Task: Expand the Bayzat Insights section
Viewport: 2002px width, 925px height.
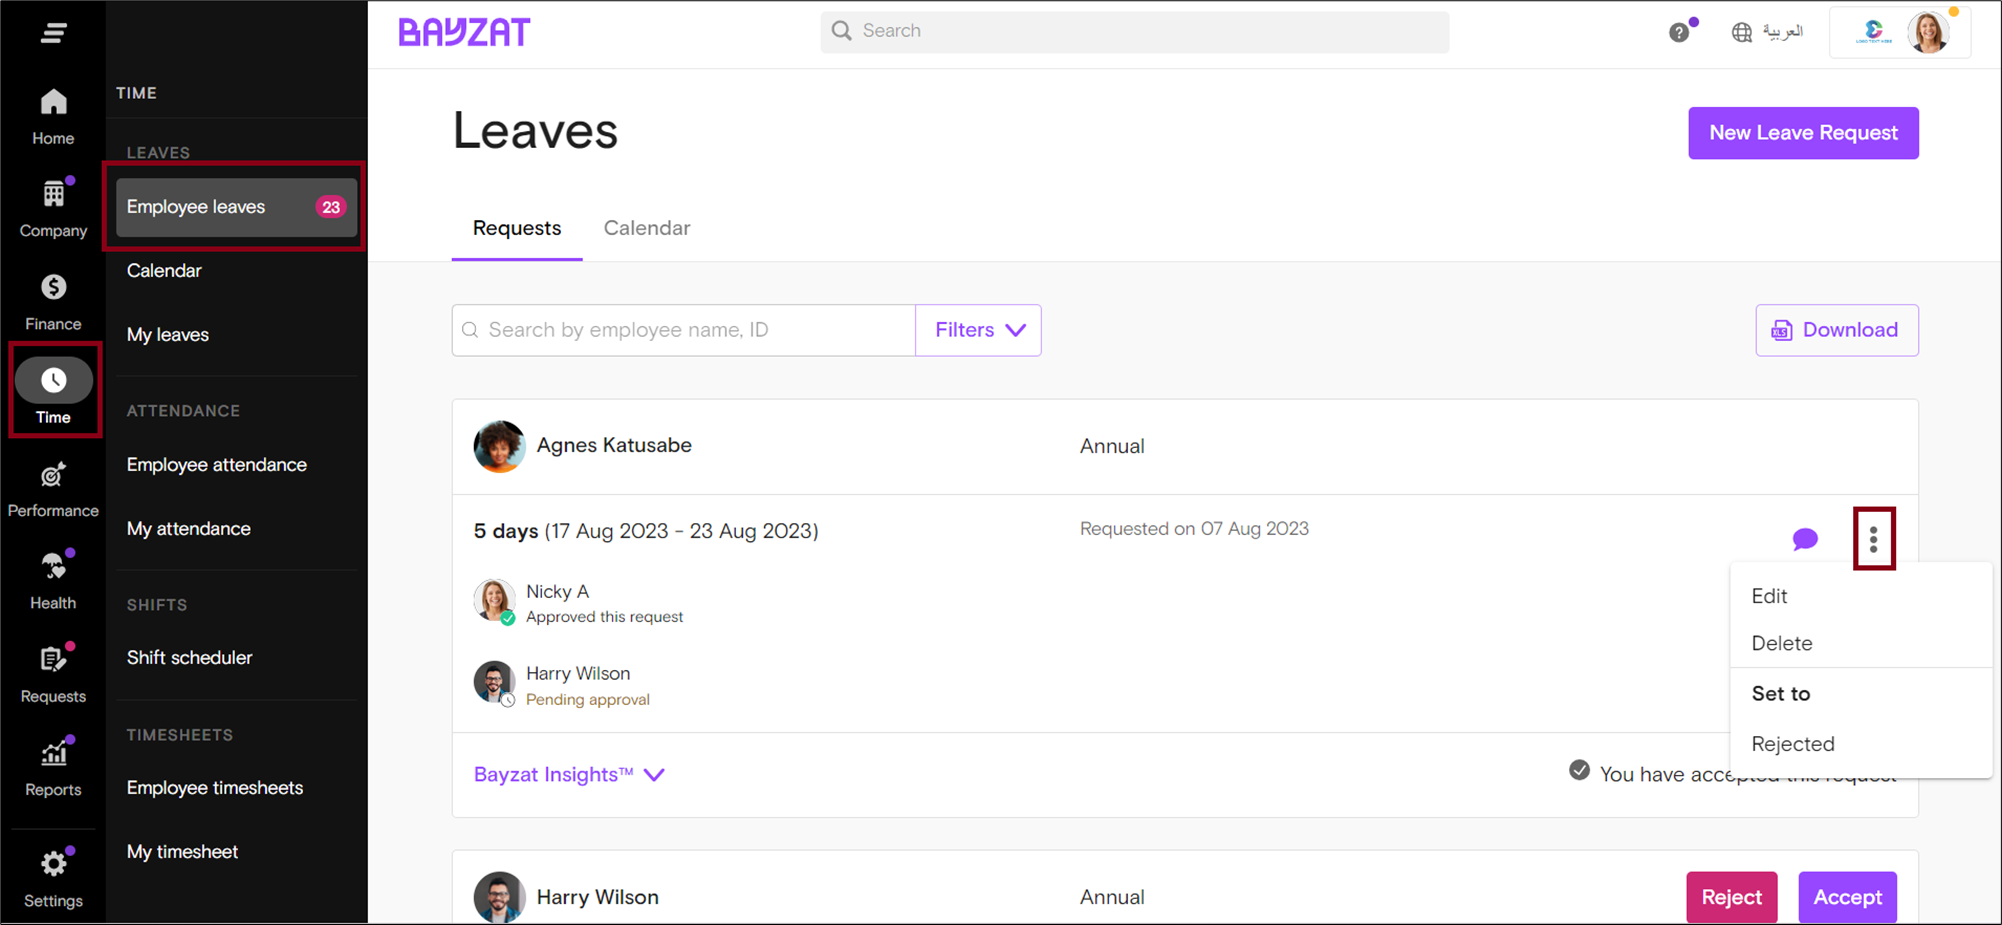Action: 567,774
